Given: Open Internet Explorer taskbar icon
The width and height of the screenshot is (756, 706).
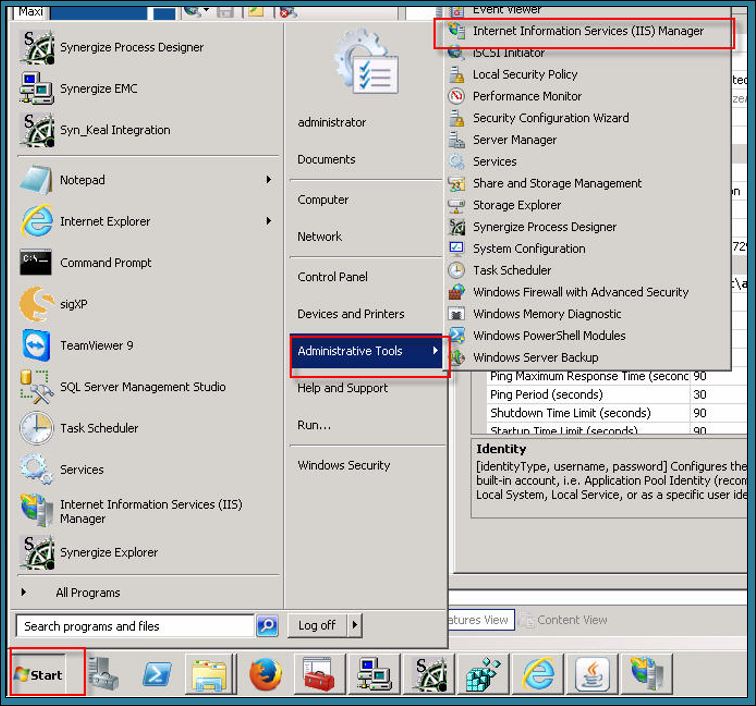Looking at the screenshot, I should pyautogui.click(x=539, y=674).
